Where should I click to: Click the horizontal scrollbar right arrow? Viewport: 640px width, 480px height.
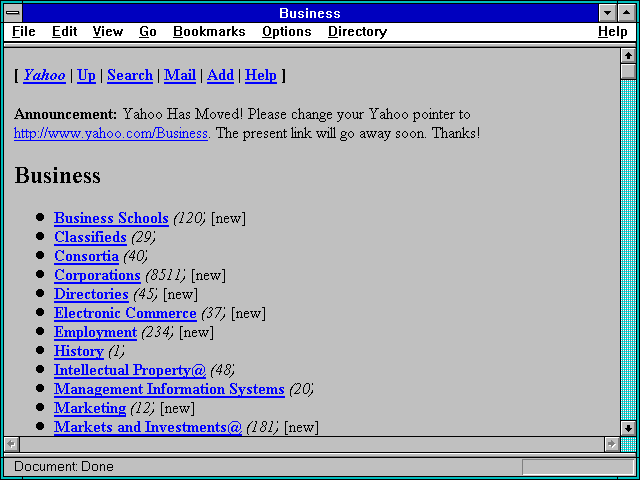612,444
